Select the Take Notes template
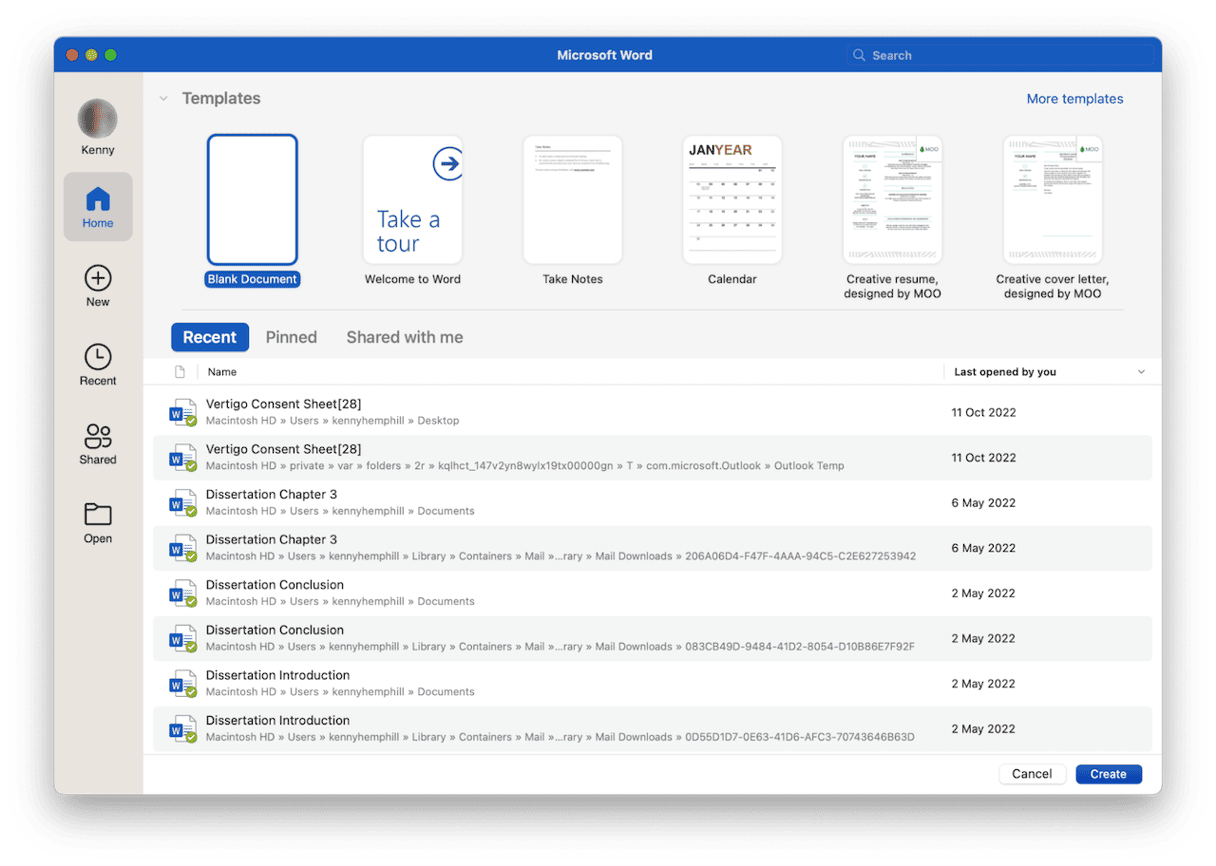 572,200
